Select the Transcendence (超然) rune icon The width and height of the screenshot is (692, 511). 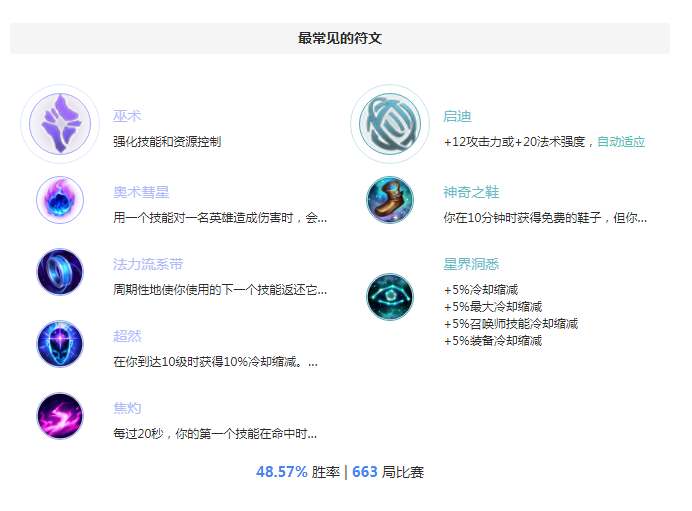click(x=60, y=344)
